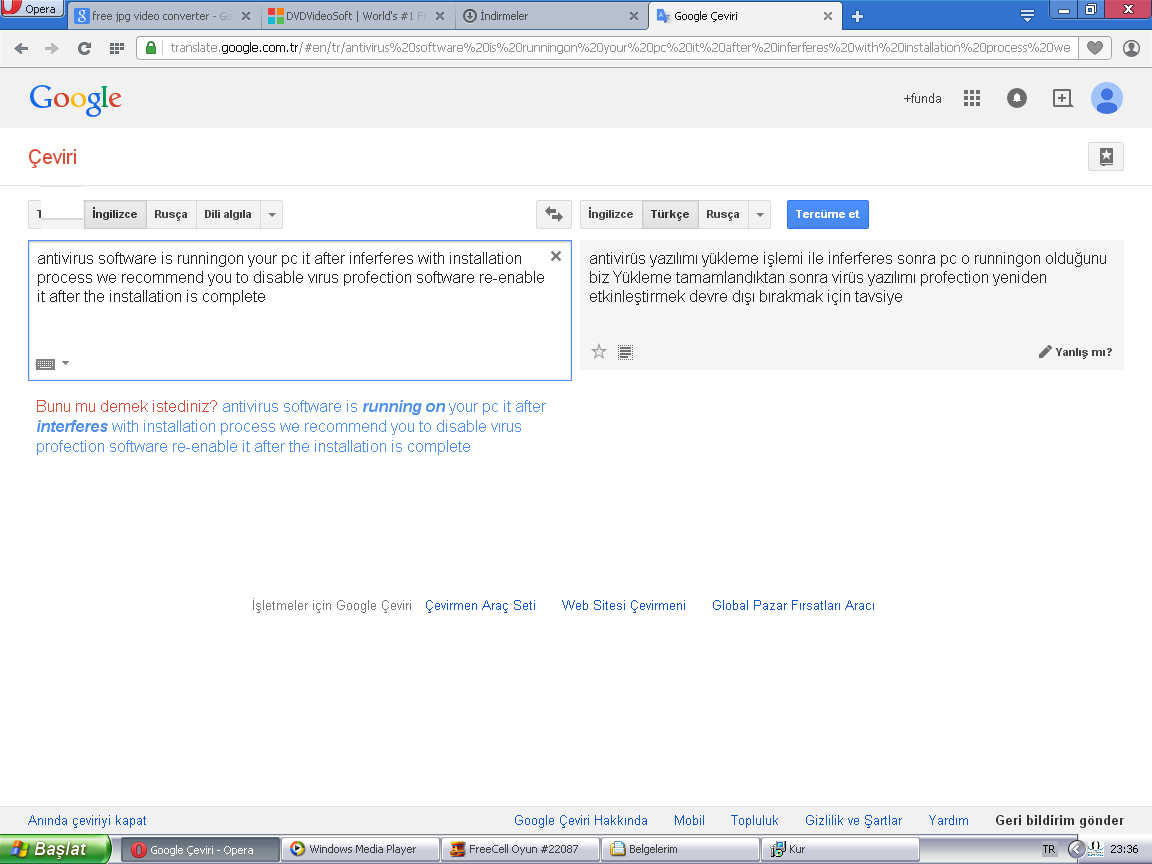Open the Kur taskbar item
The image size is (1152, 864).
840,849
